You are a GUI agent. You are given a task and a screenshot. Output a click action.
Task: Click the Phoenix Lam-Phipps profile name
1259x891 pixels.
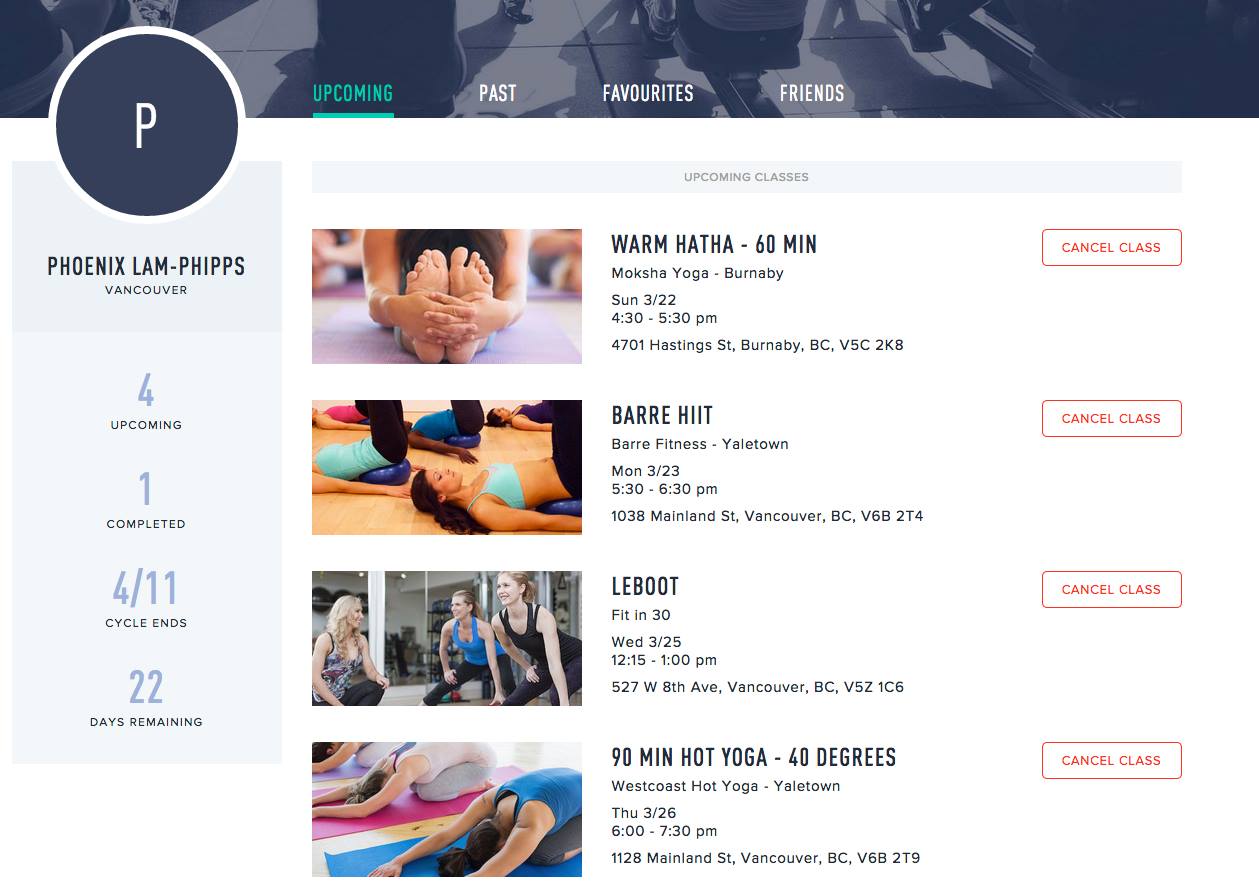(146, 266)
